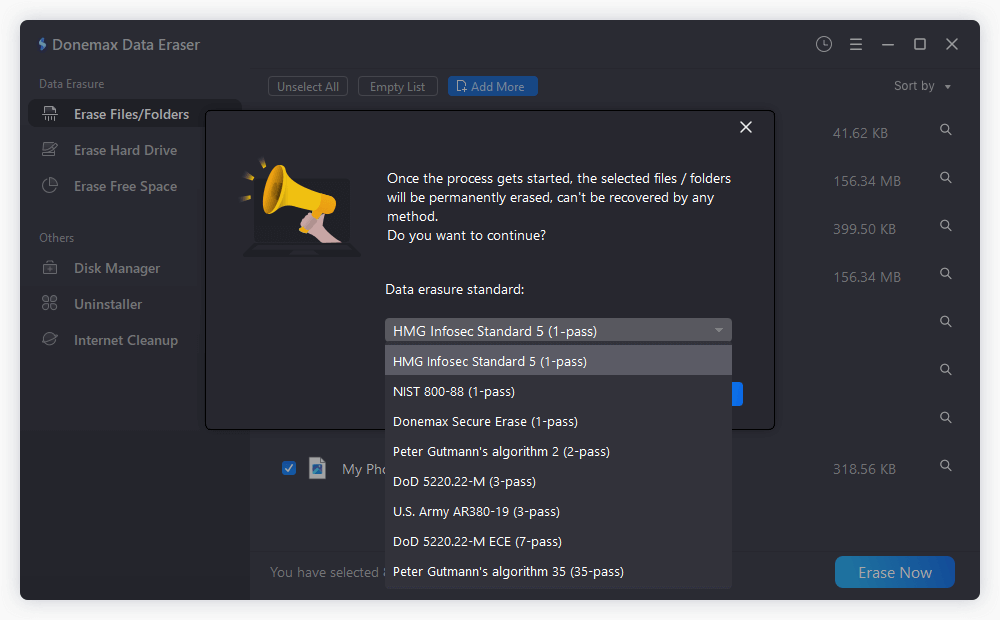The width and height of the screenshot is (1000, 620).
Task: Click the Add More button
Action: tap(492, 87)
